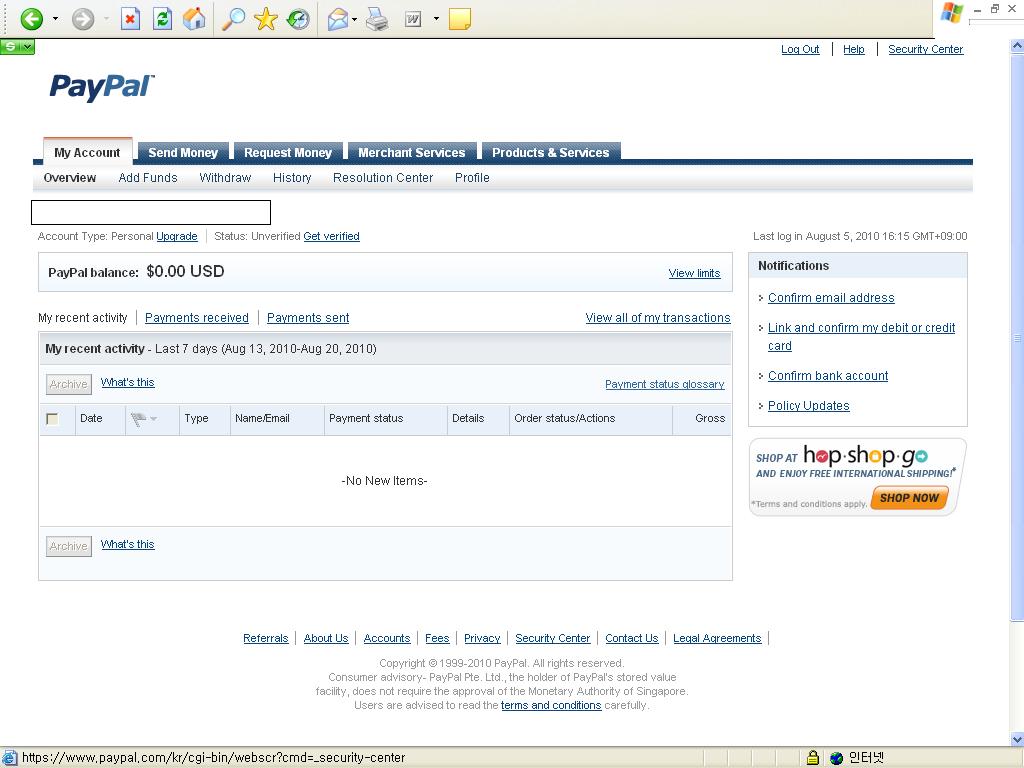1024x768 pixels.
Task: Go to the browser Home icon
Action: click(194, 19)
